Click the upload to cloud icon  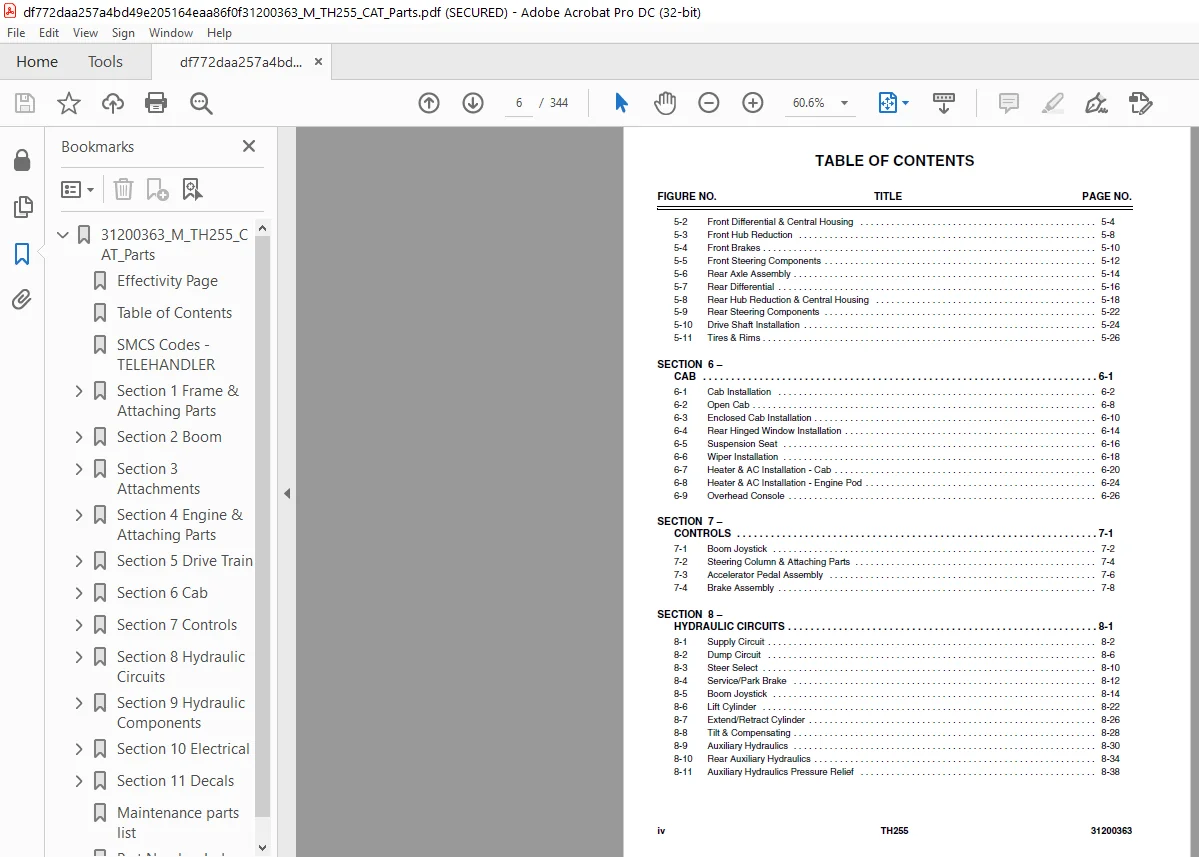click(112, 103)
